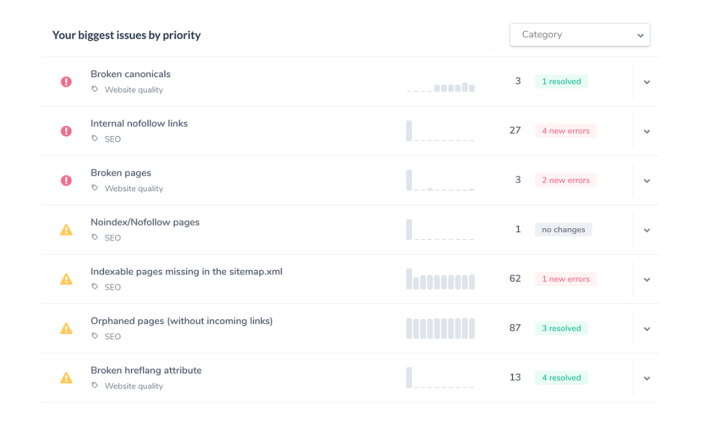Click the red error icon for Broken canonicals
709x440 pixels.
click(66, 82)
